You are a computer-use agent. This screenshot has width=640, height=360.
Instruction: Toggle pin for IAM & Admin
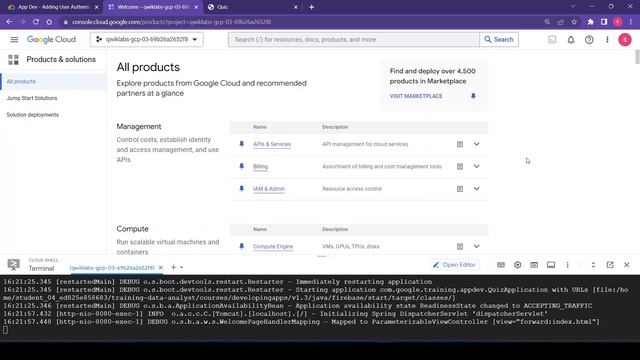point(242,189)
